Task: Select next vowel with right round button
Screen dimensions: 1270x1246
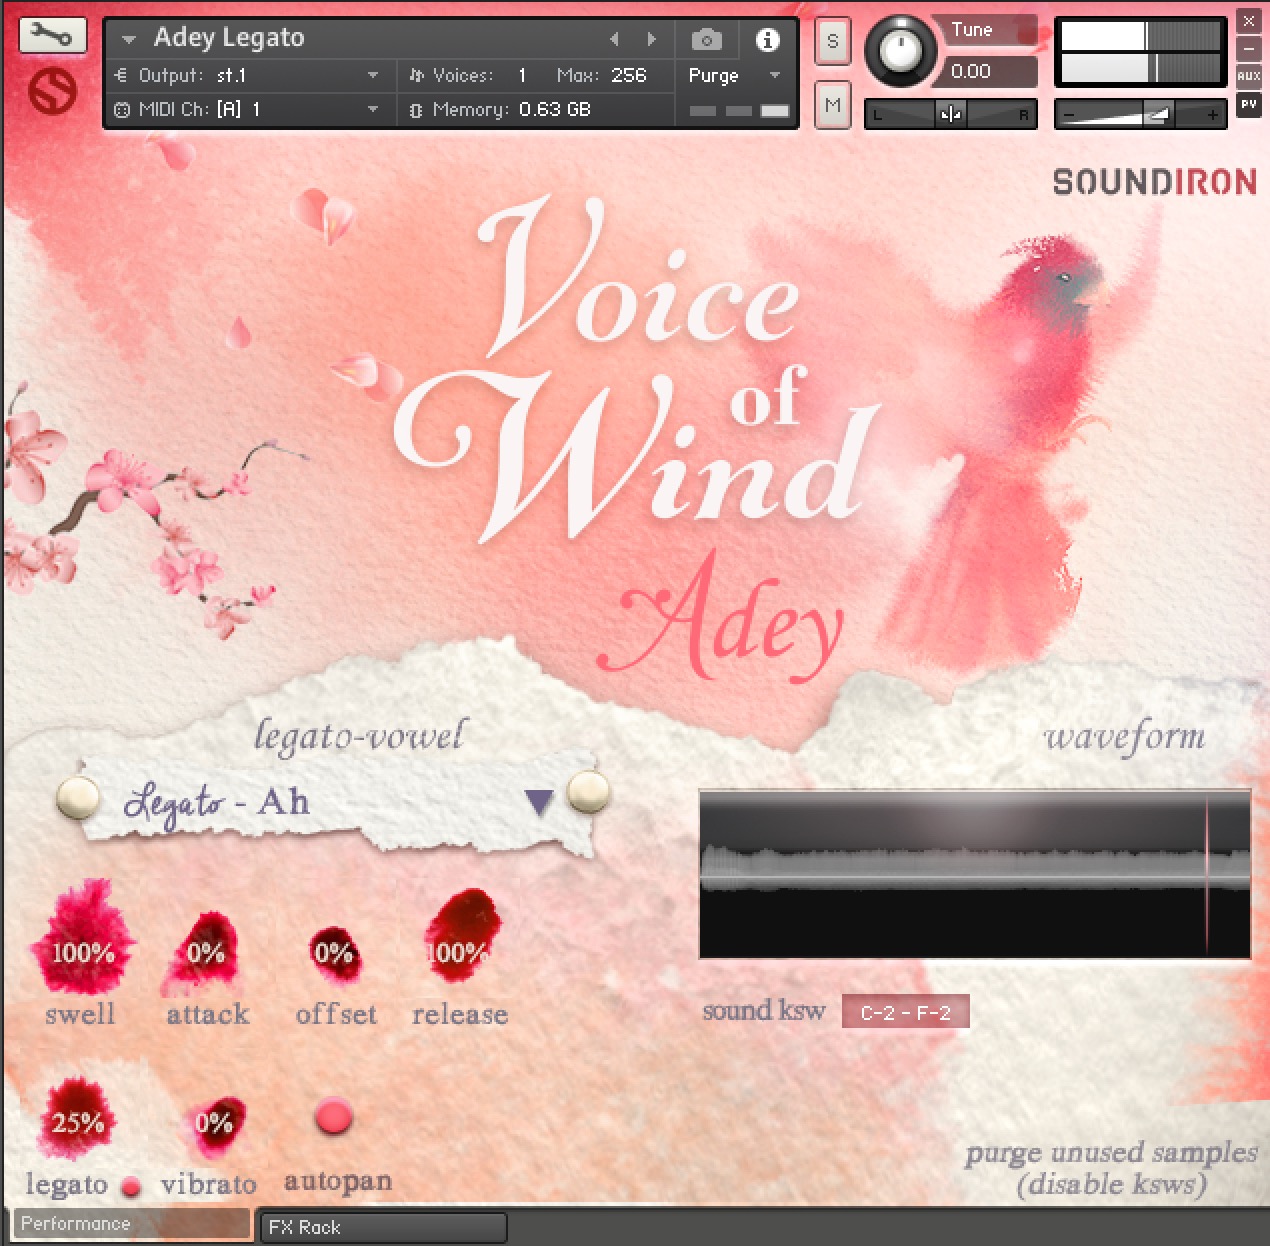Action: [588, 792]
